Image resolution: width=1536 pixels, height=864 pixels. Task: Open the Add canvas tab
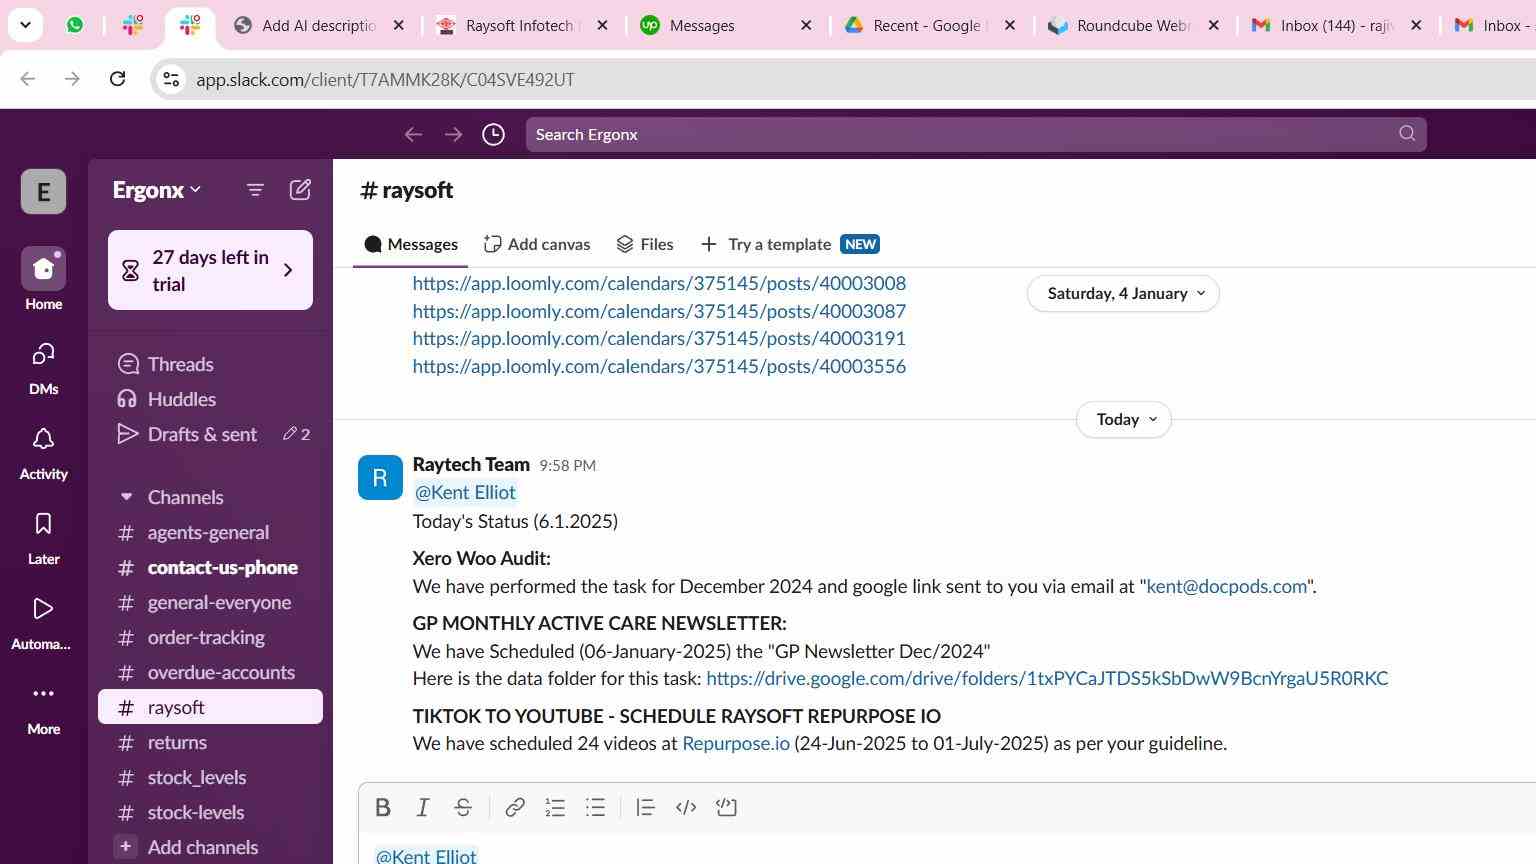tap(537, 245)
